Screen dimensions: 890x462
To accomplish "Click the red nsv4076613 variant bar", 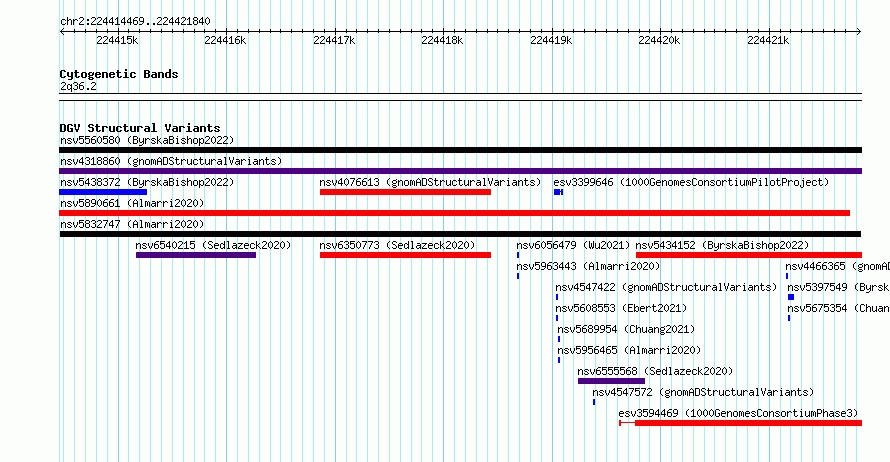I will tap(405, 192).
